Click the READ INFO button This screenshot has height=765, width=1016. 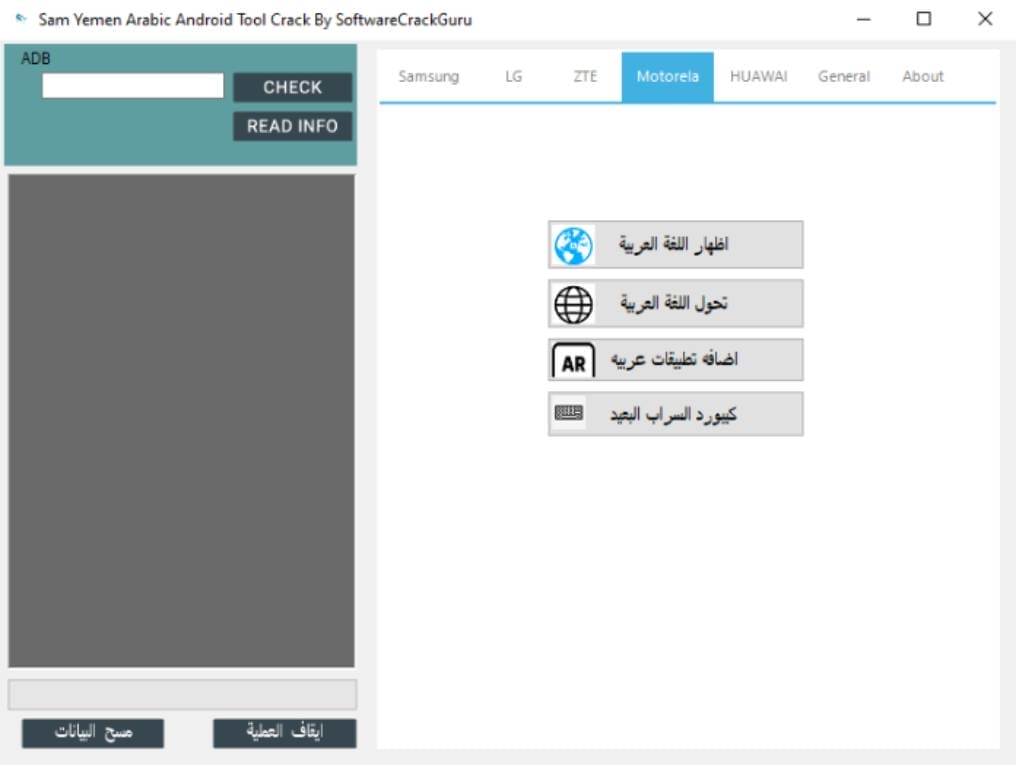pos(291,126)
